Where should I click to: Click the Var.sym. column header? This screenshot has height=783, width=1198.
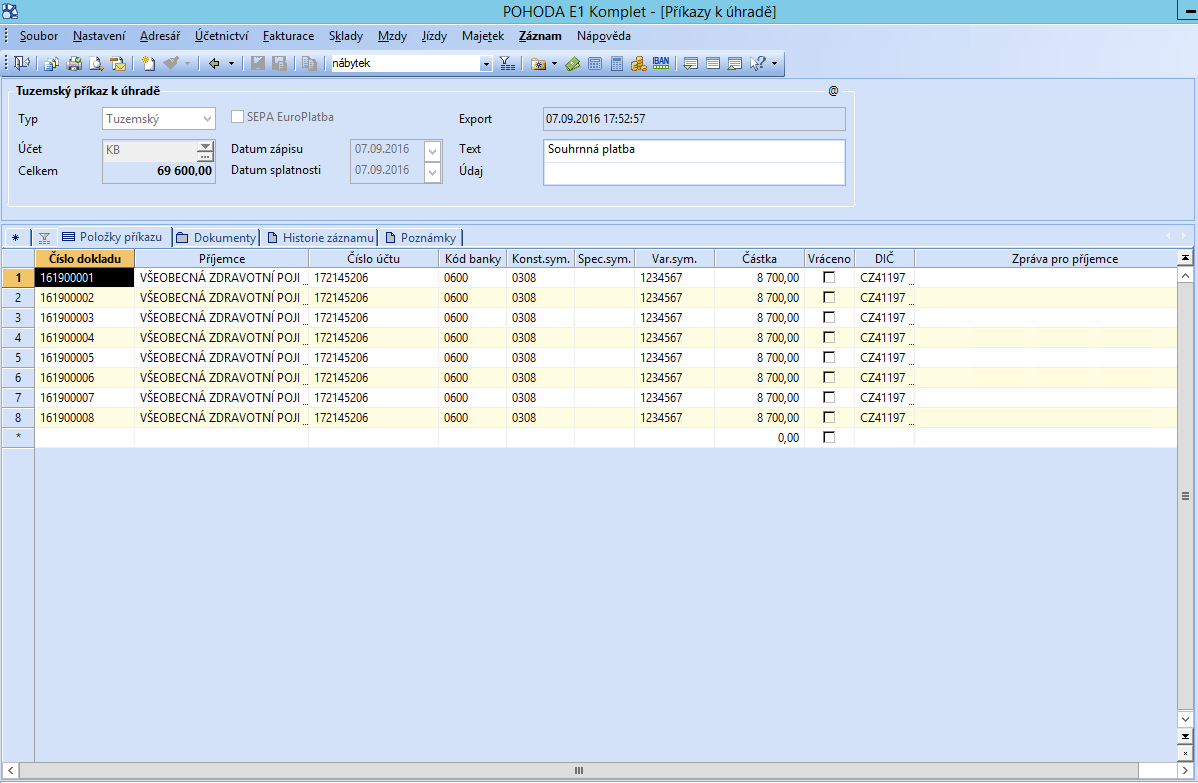[x=675, y=258]
